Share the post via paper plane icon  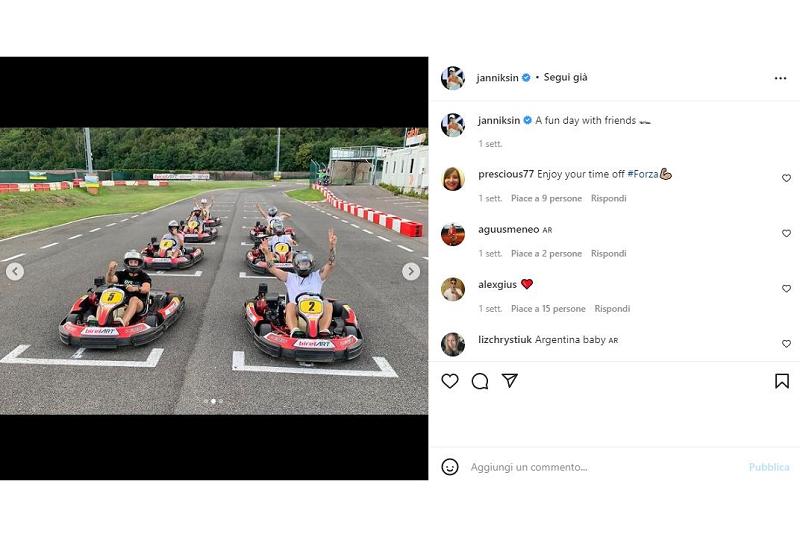tap(510, 380)
